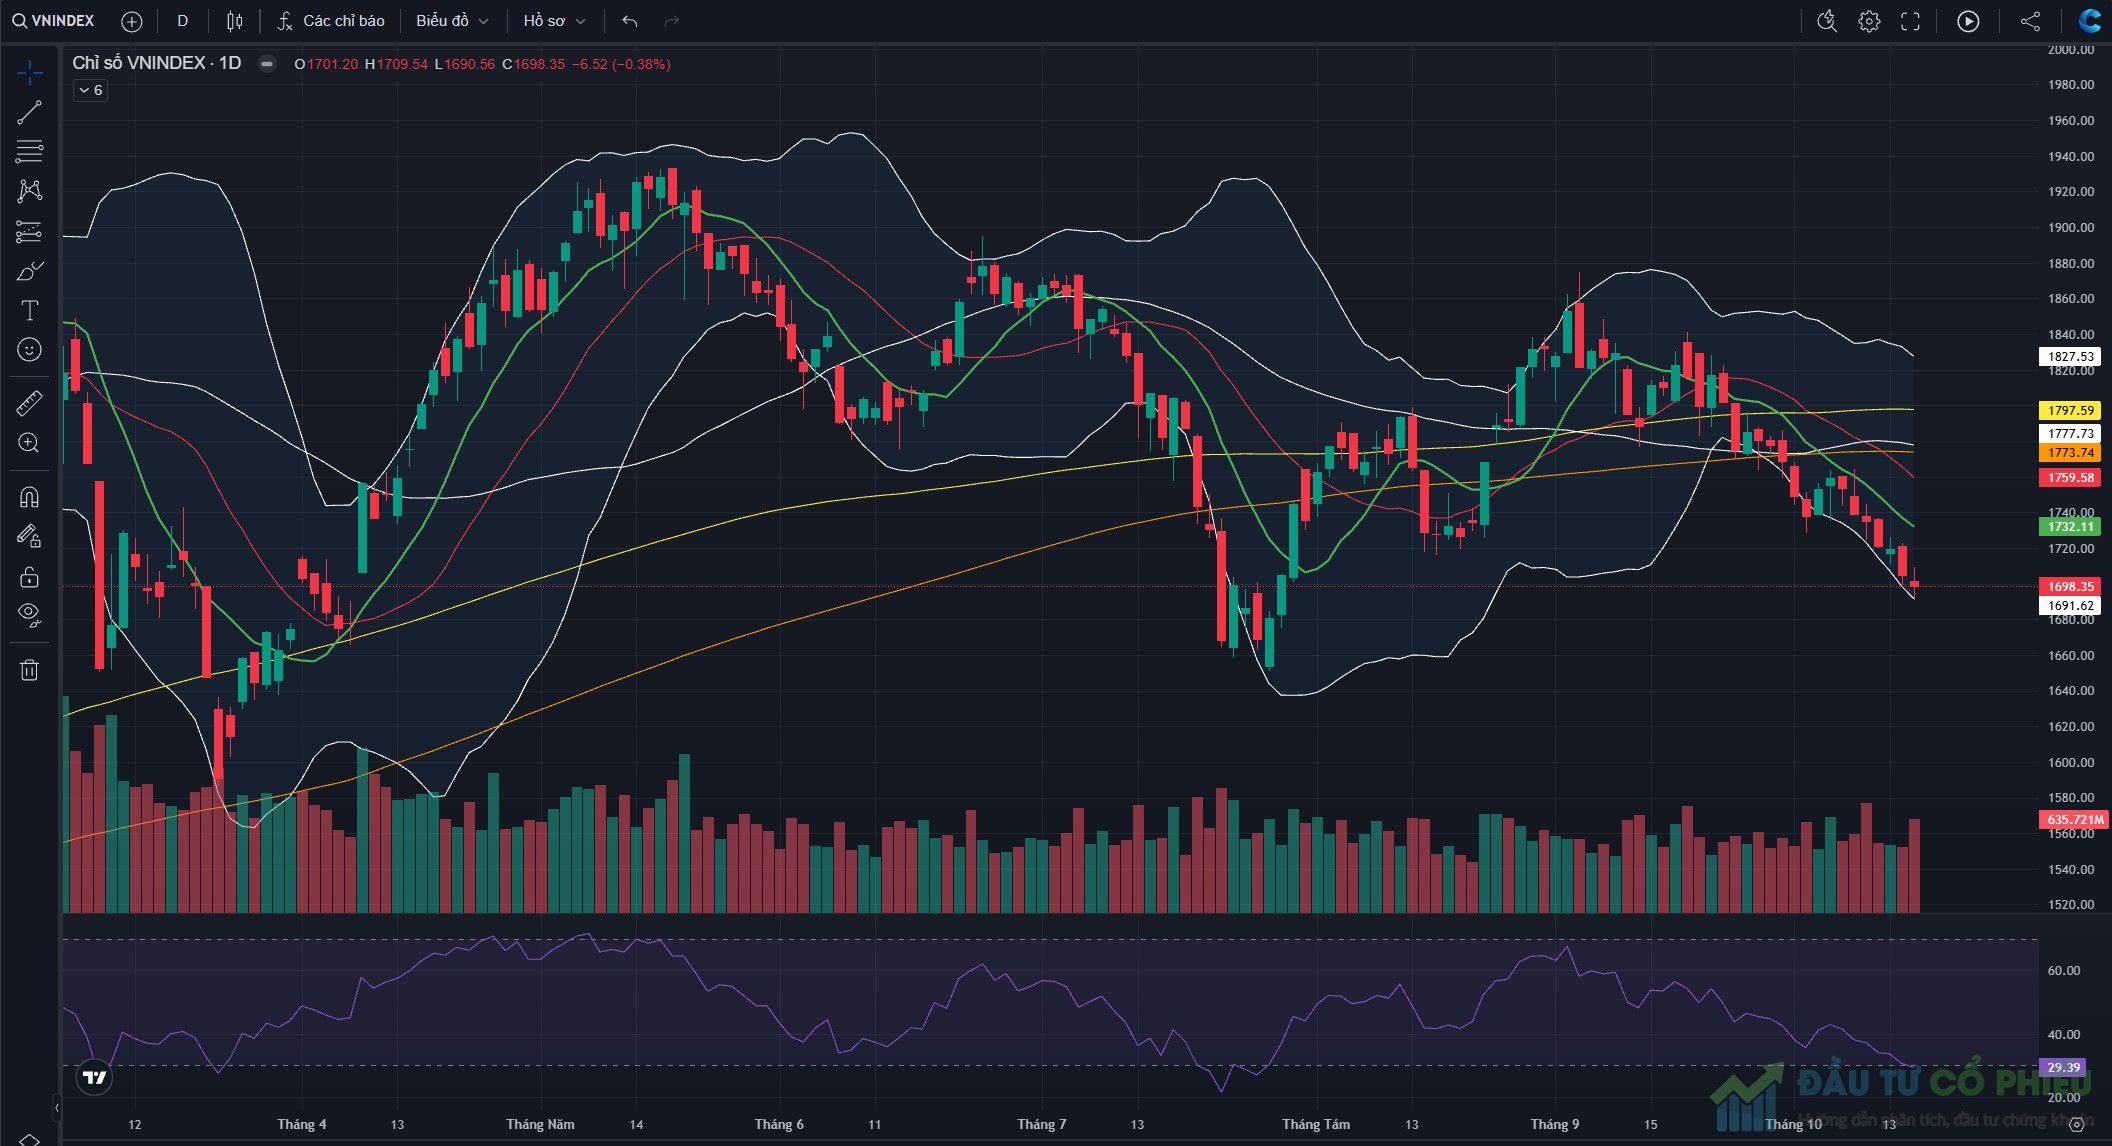Open chart settings gear in top bar

click(1869, 21)
